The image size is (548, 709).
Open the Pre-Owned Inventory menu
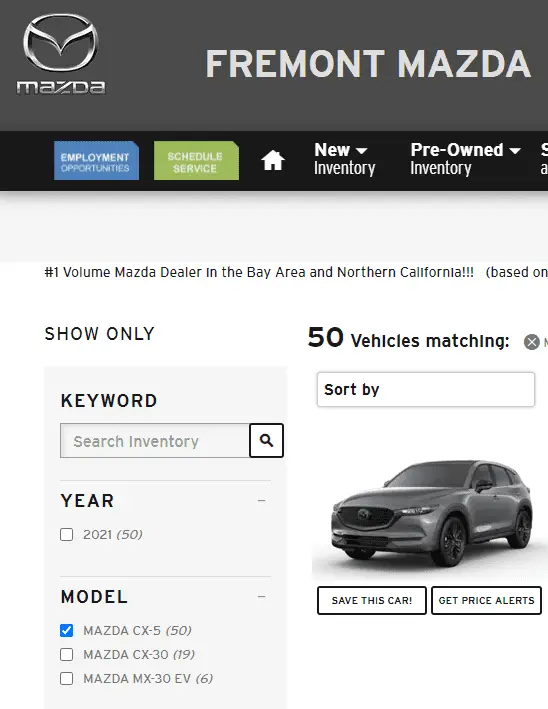click(x=465, y=159)
